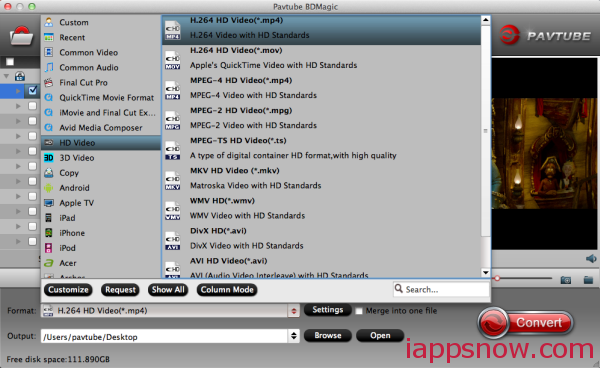Screen dimensions: 600x368
Task: Click the iPod device icon
Action: click(x=49, y=248)
